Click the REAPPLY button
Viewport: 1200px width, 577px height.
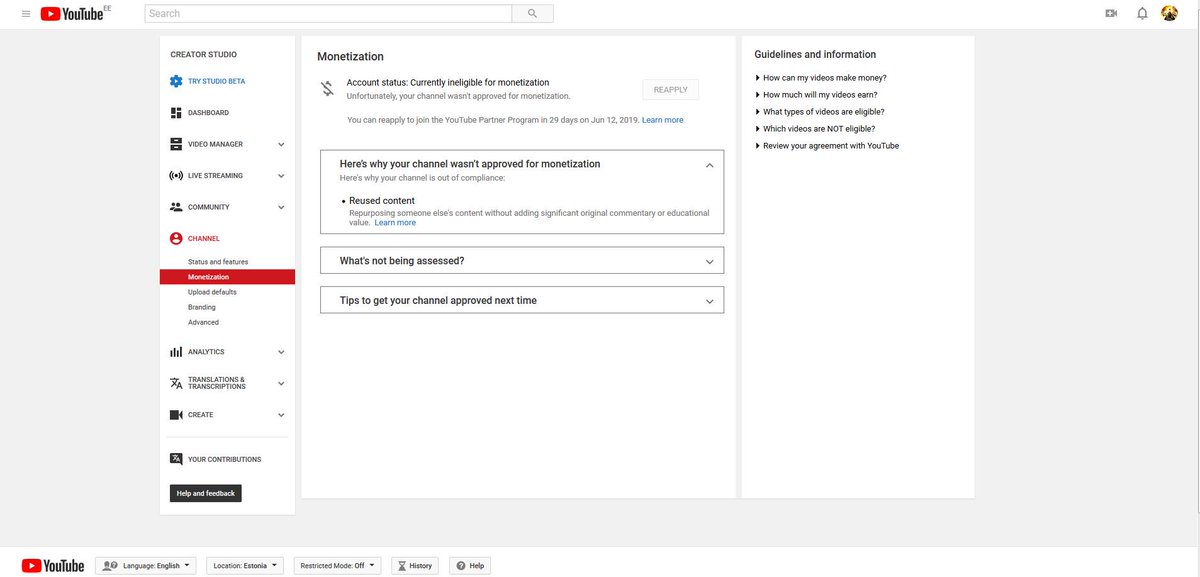670,90
